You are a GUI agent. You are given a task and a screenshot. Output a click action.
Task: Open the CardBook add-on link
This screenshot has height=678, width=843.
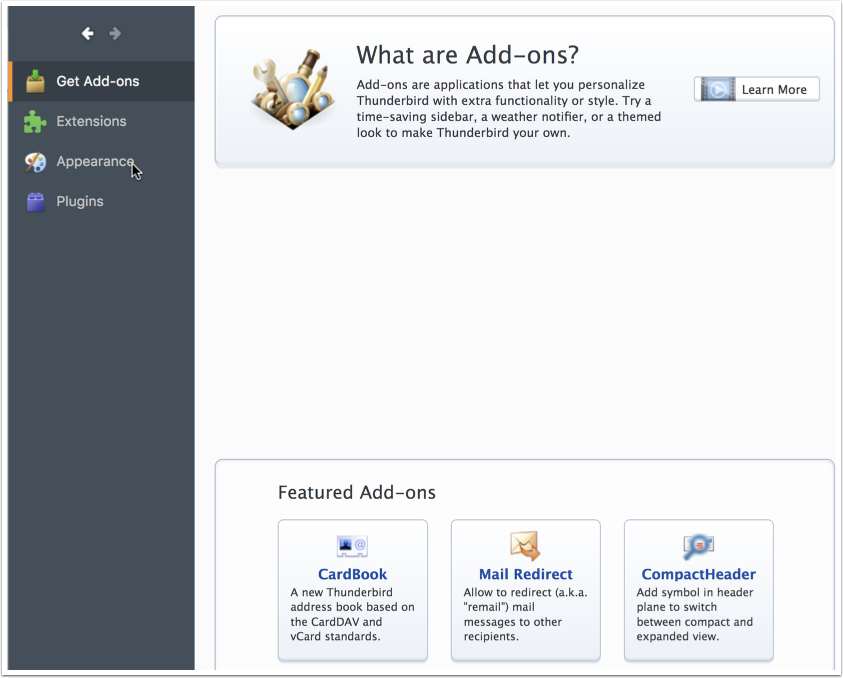click(x=352, y=574)
